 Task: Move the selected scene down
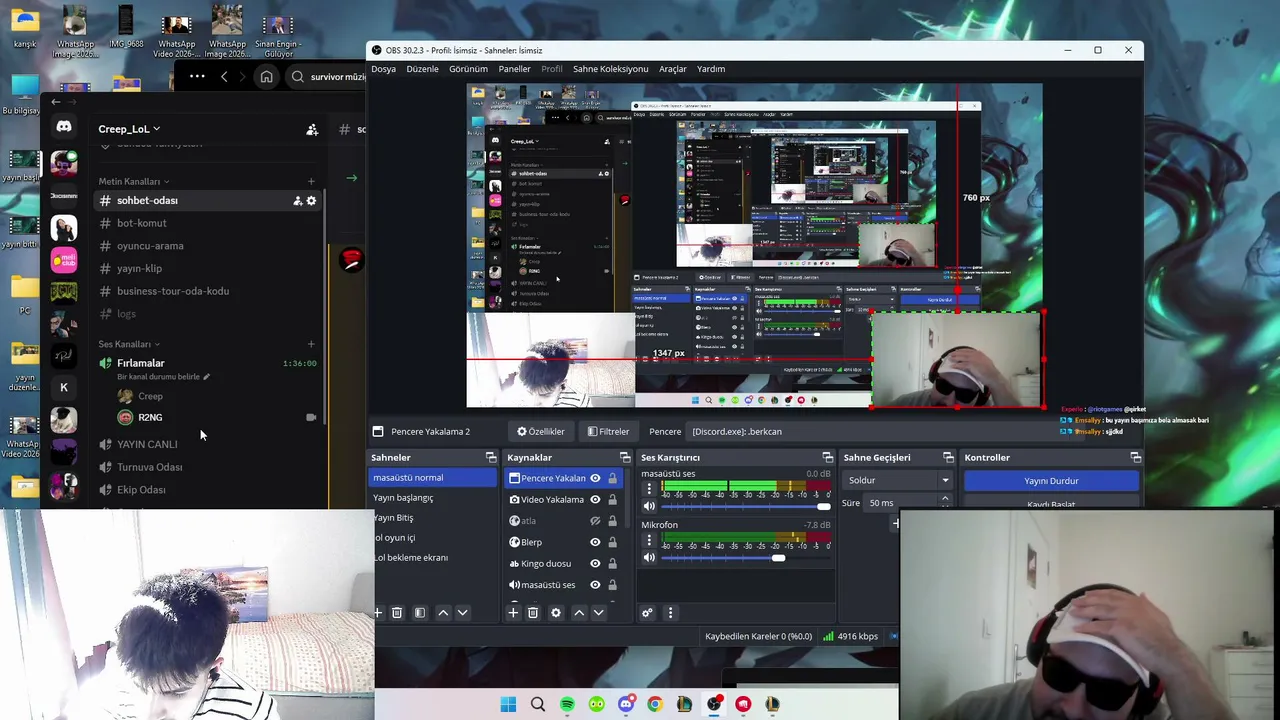click(462, 613)
